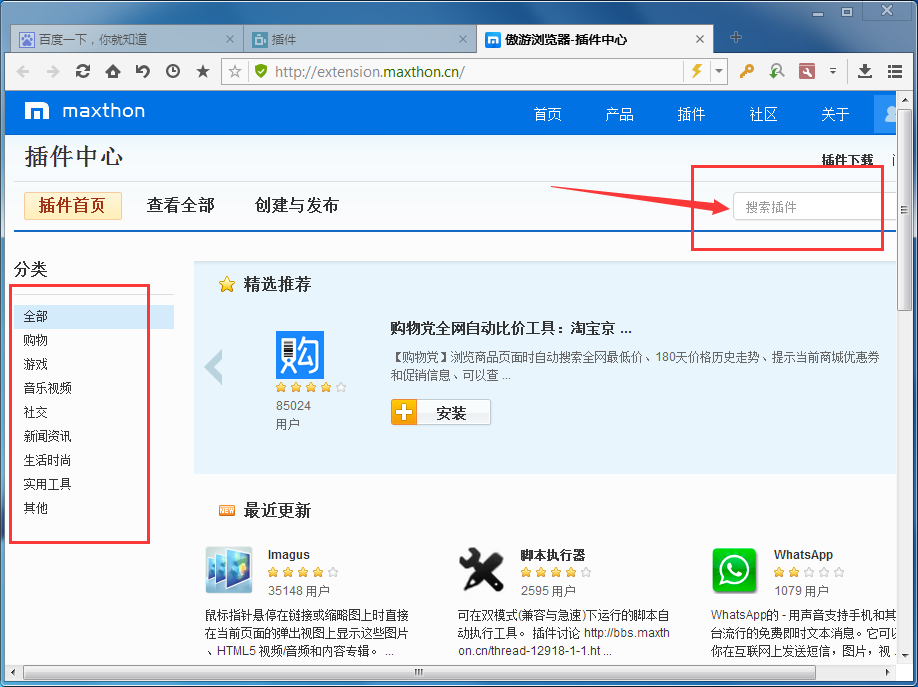918x687 pixels.
Task: Open a new tab with the plus icon
Action: (x=736, y=37)
